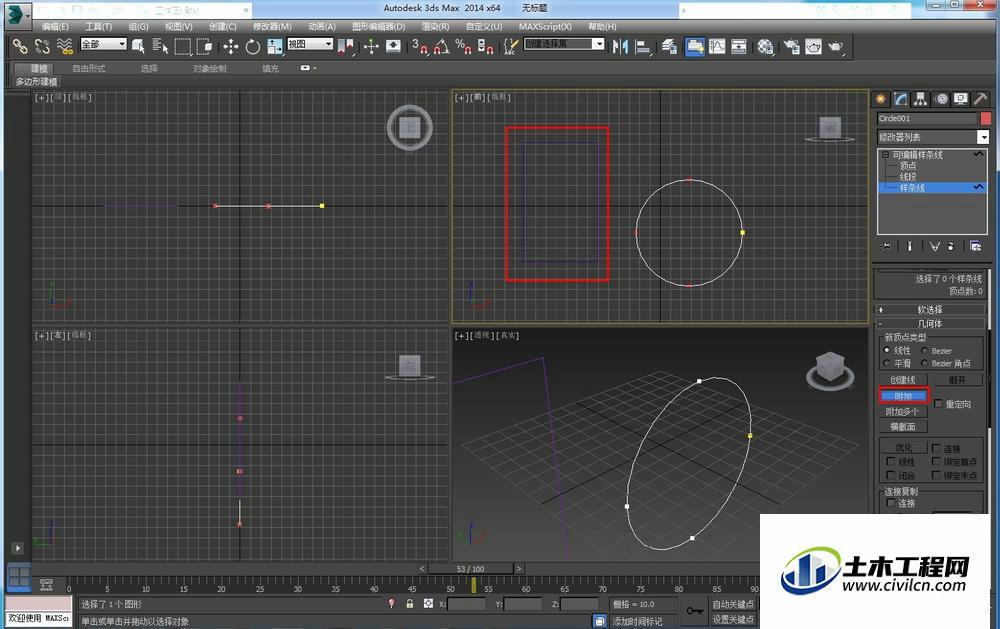Open the Curve Editor icon
The height and width of the screenshot is (629, 1000).
[717, 46]
